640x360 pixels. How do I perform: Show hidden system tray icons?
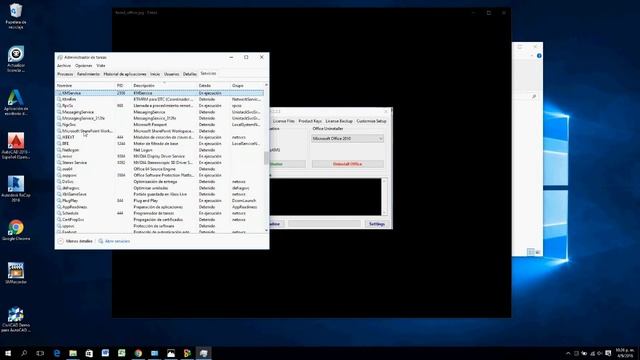coord(568,353)
